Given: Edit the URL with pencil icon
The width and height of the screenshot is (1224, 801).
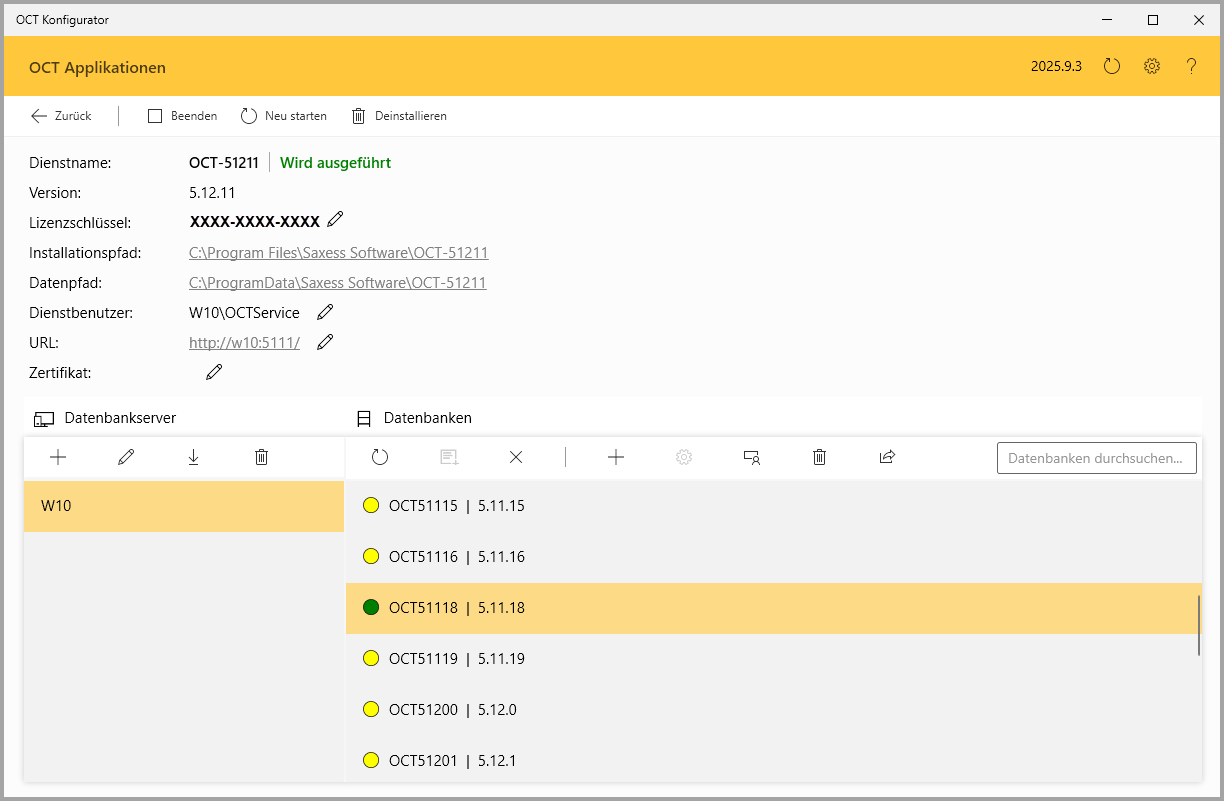Looking at the screenshot, I should (x=325, y=343).
